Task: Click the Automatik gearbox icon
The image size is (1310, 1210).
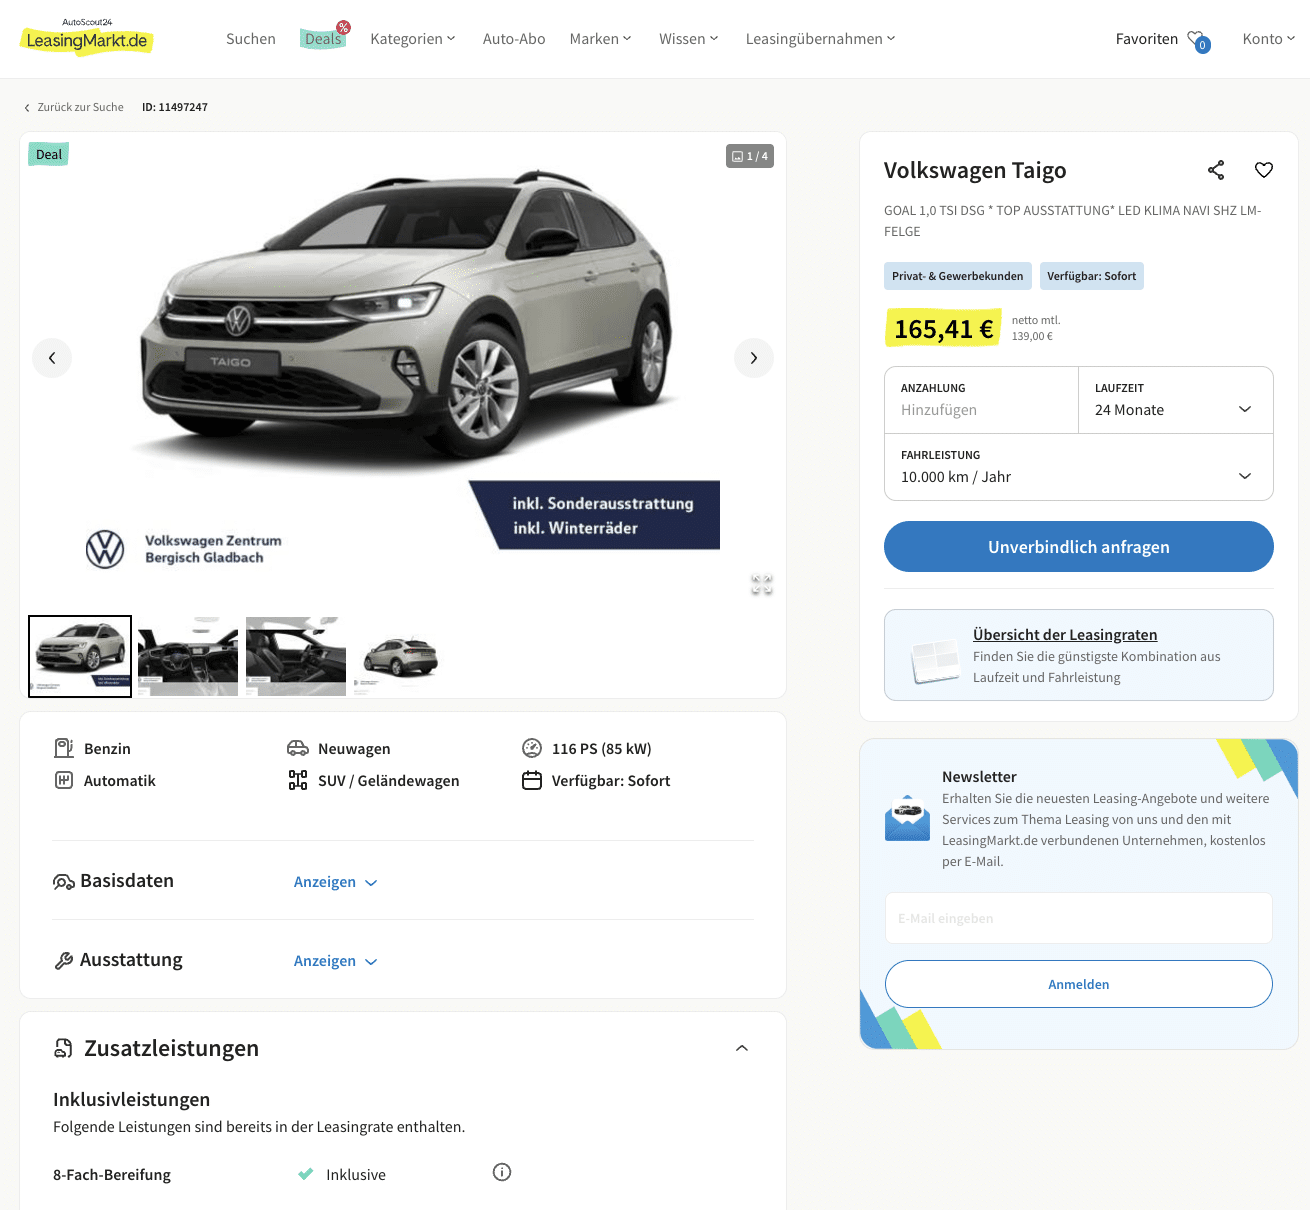Action: tap(64, 780)
